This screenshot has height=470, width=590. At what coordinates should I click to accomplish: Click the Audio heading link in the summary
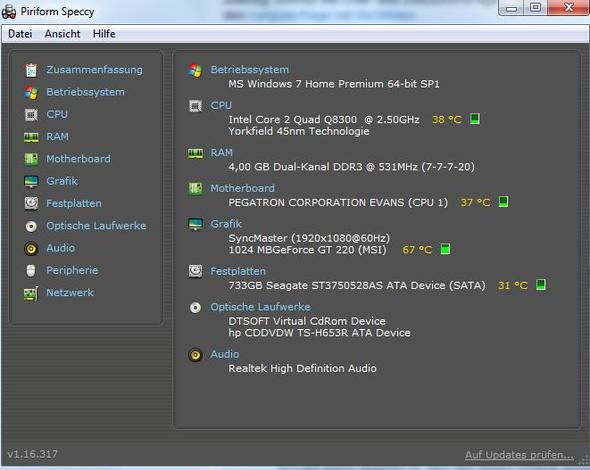coord(225,354)
